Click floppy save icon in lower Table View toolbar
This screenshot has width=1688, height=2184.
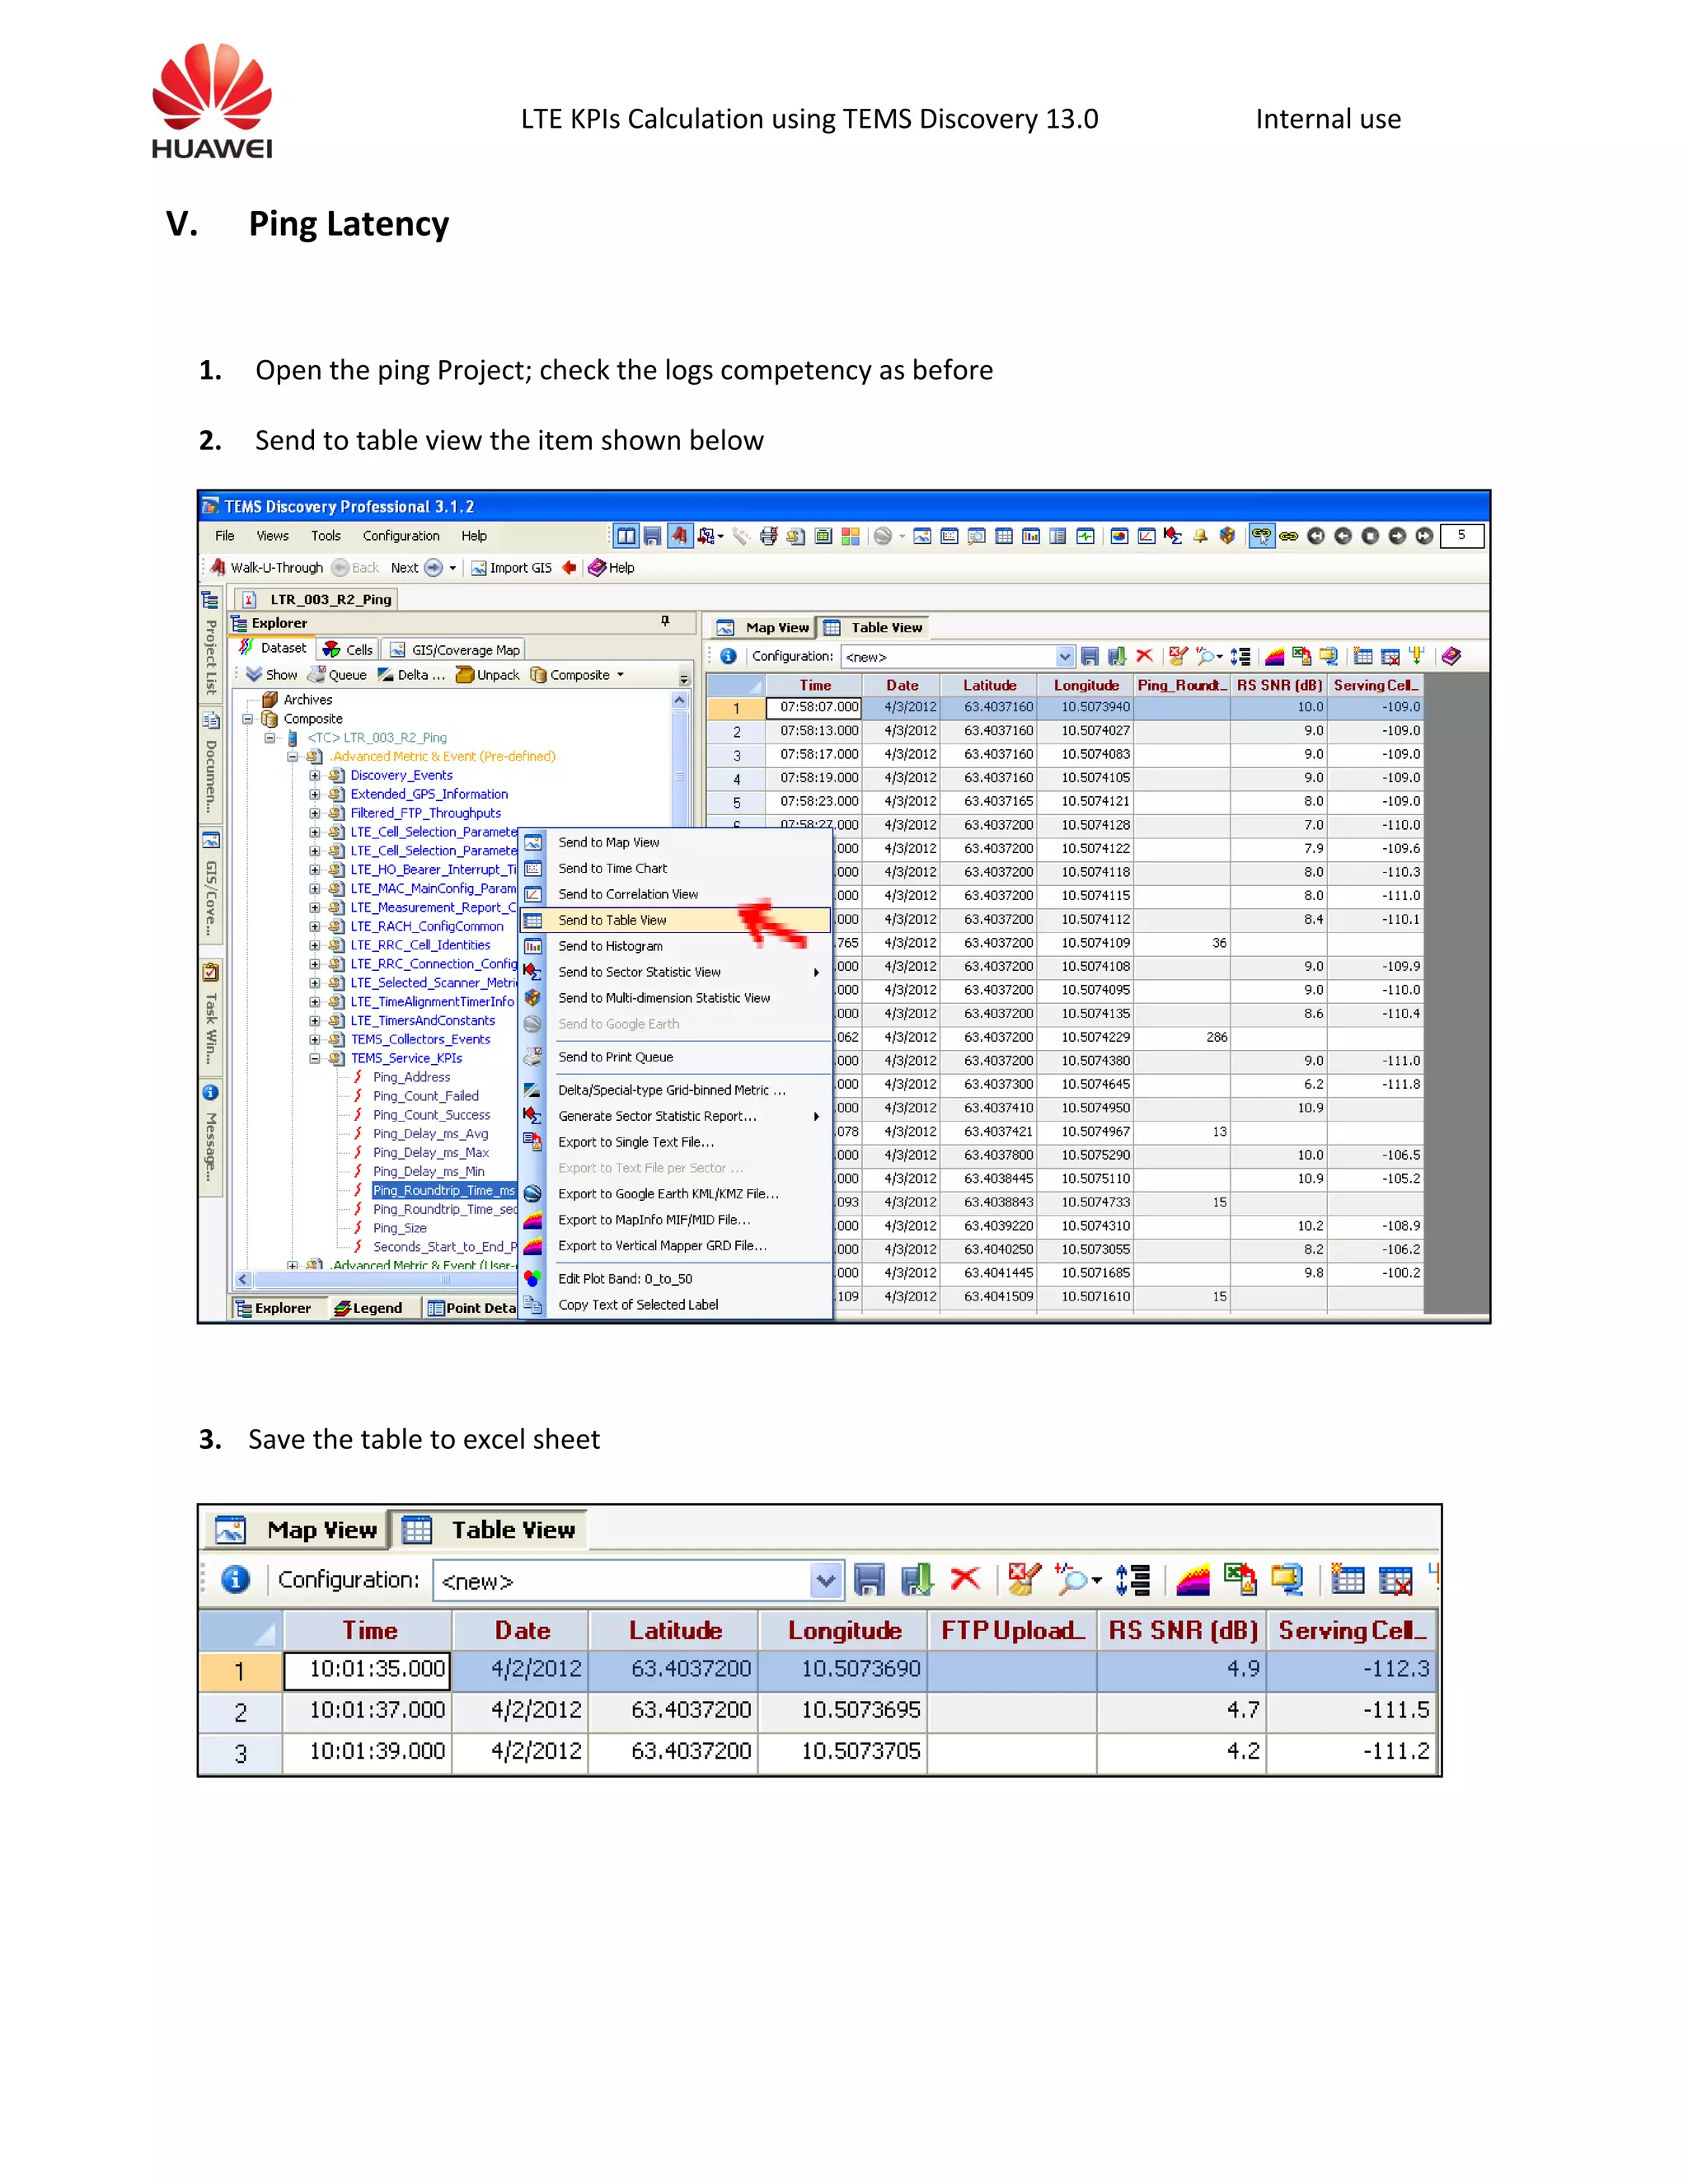click(x=869, y=1580)
